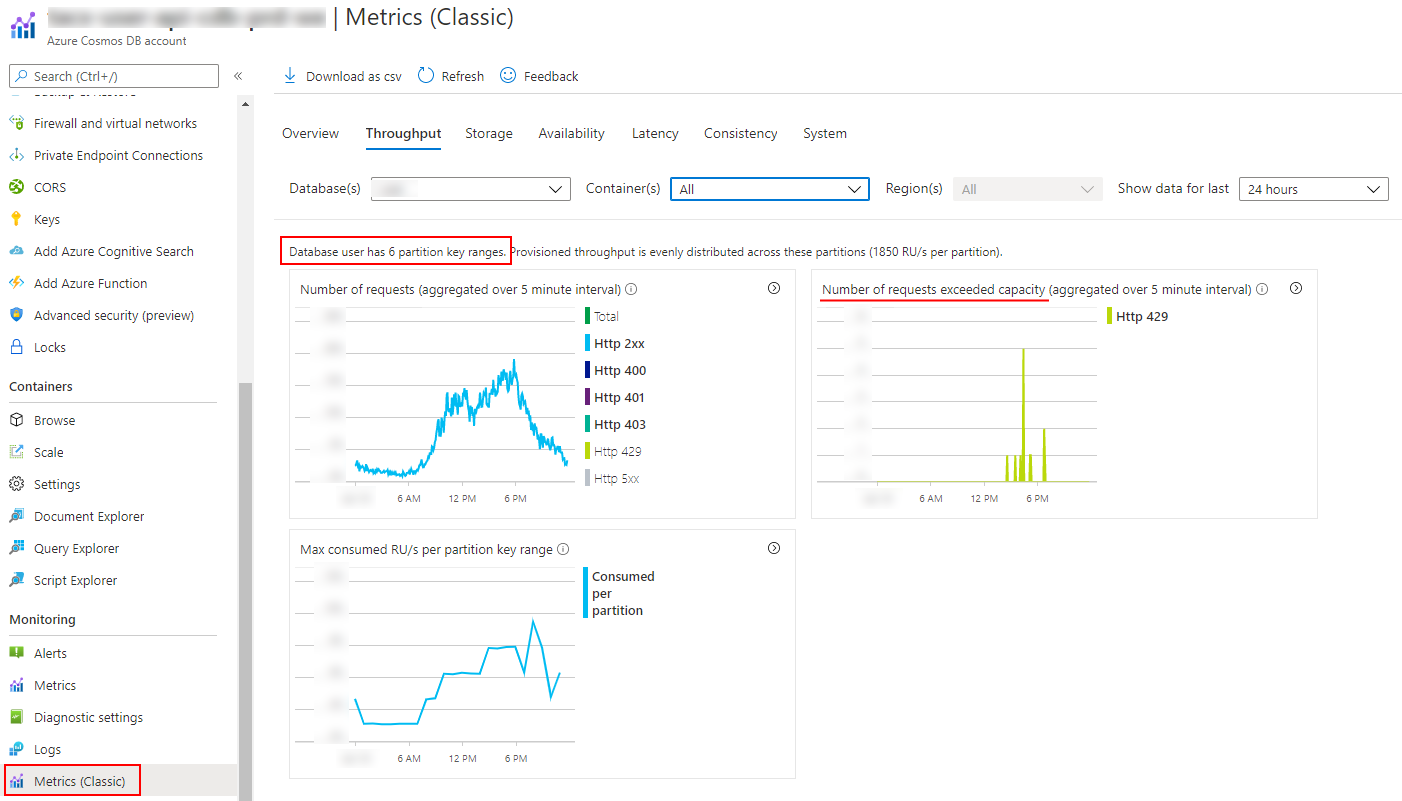Toggle Http 429 in exceeded capacity chart
1402x801 pixels.
(x=1141, y=316)
